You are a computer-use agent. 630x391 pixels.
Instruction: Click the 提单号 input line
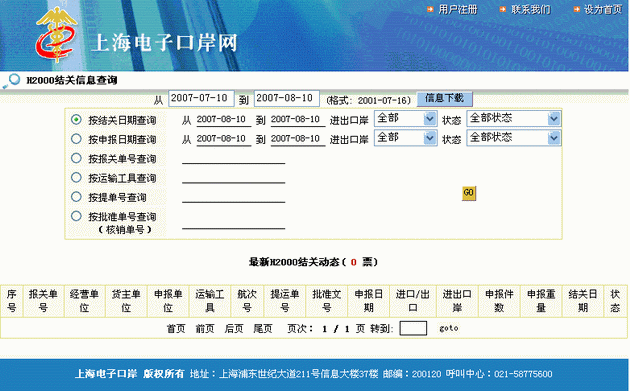coord(233,197)
